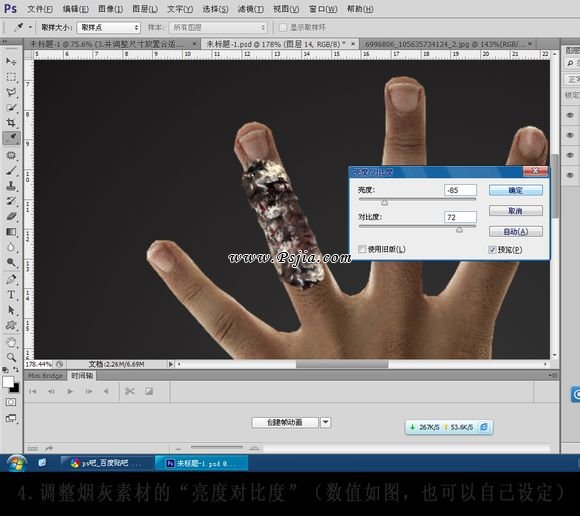The image size is (580, 516).
Task: Open the 滤镜(T) filter menu
Action: [250, 9]
